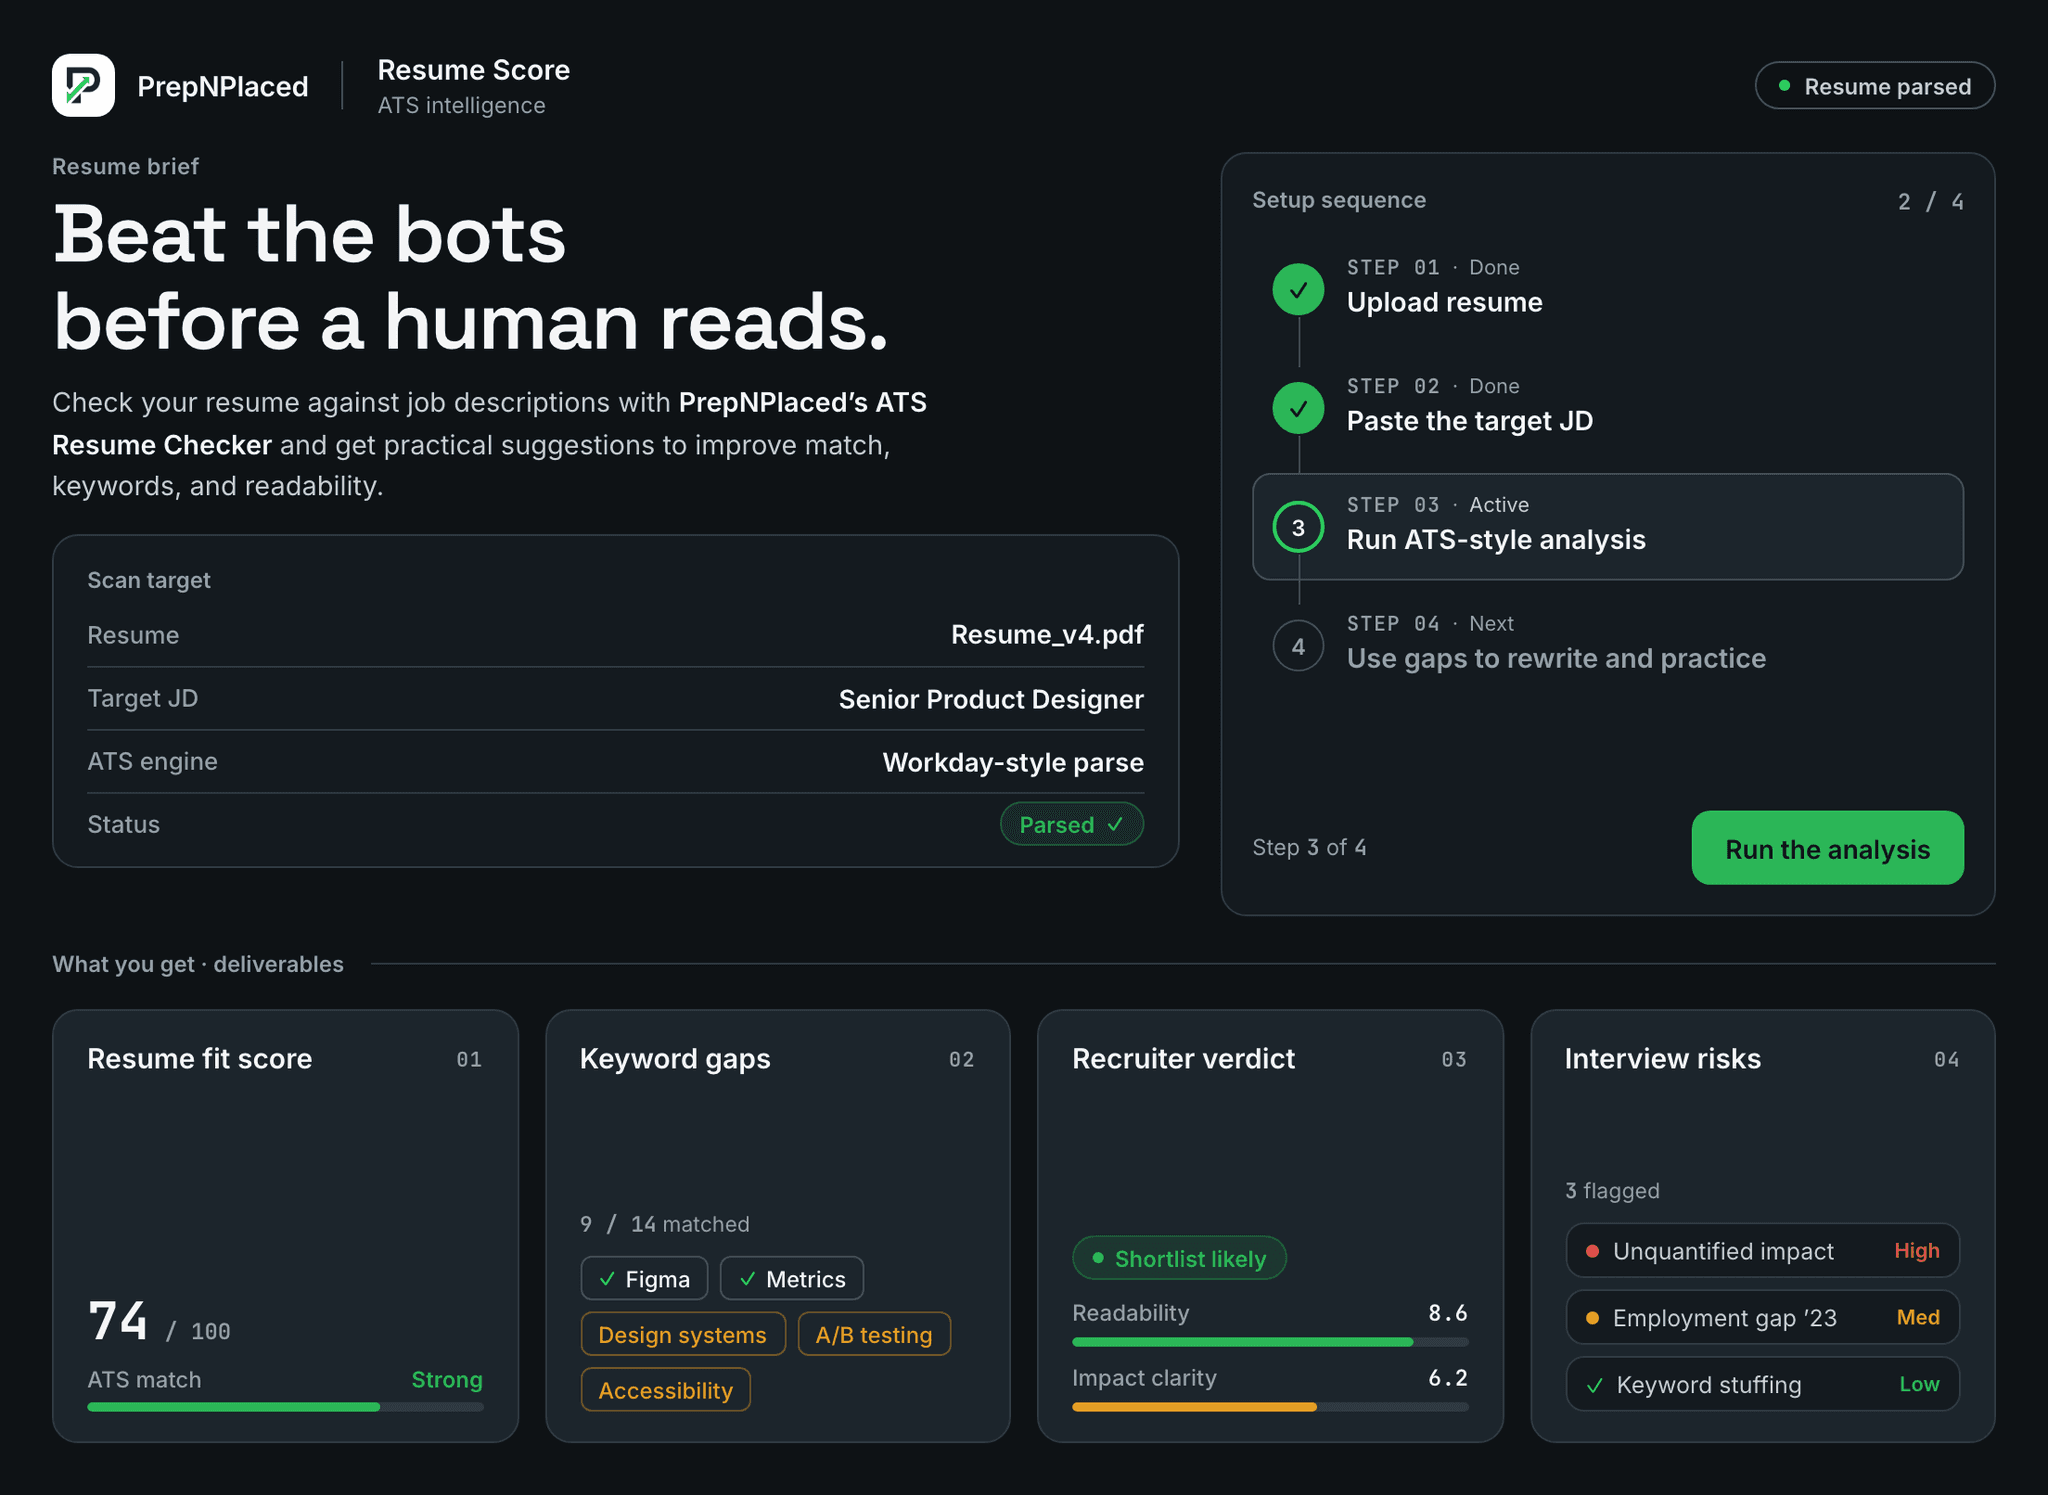Click the Resume_v4.pdf file name
Image resolution: width=2048 pixels, height=1495 pixels.
tap(1047, 635)
